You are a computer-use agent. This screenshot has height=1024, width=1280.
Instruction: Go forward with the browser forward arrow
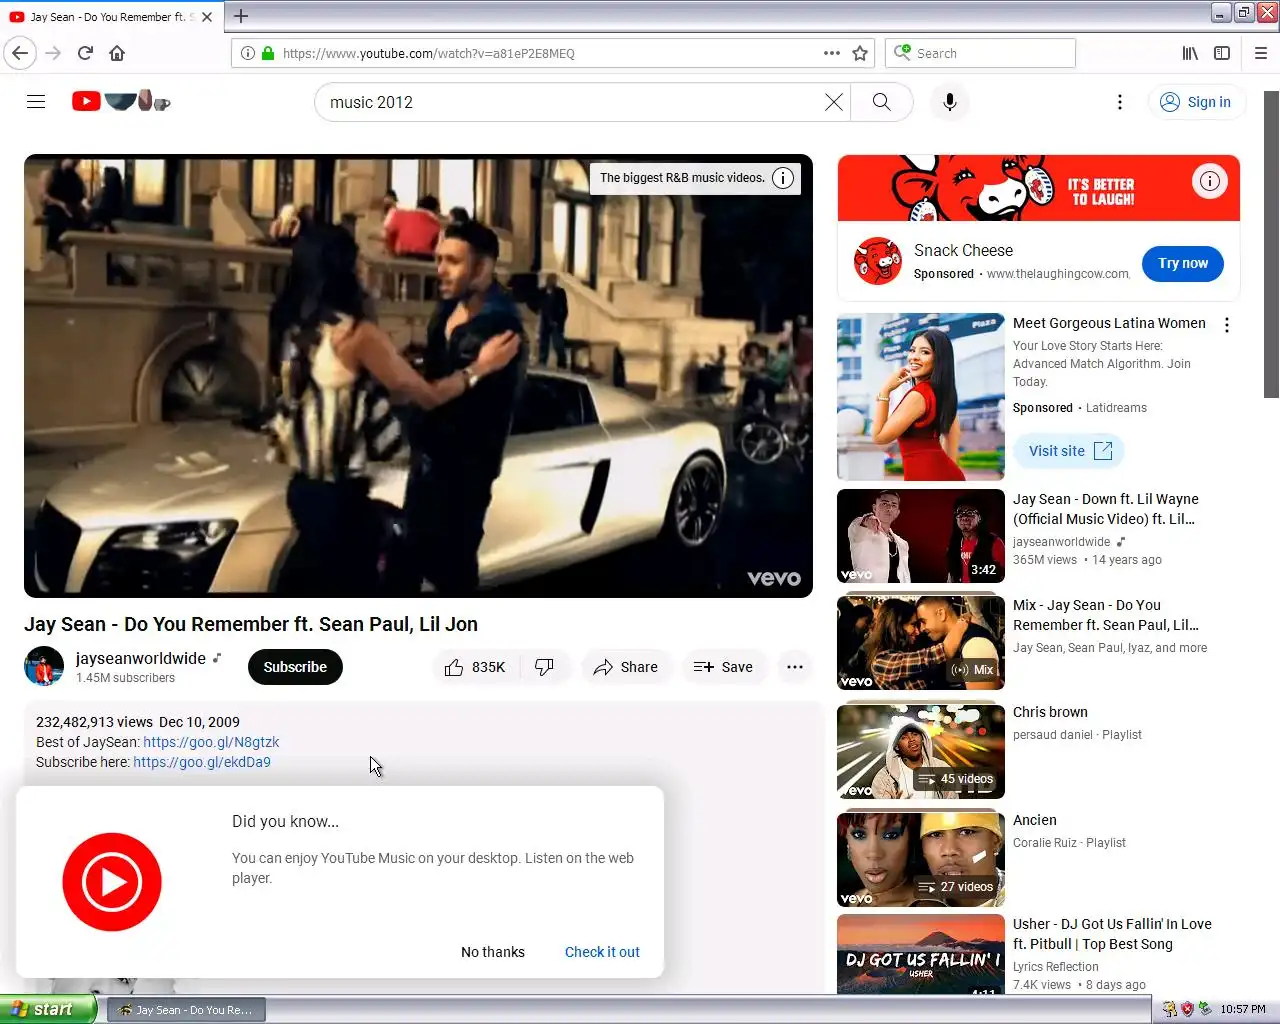54,53
